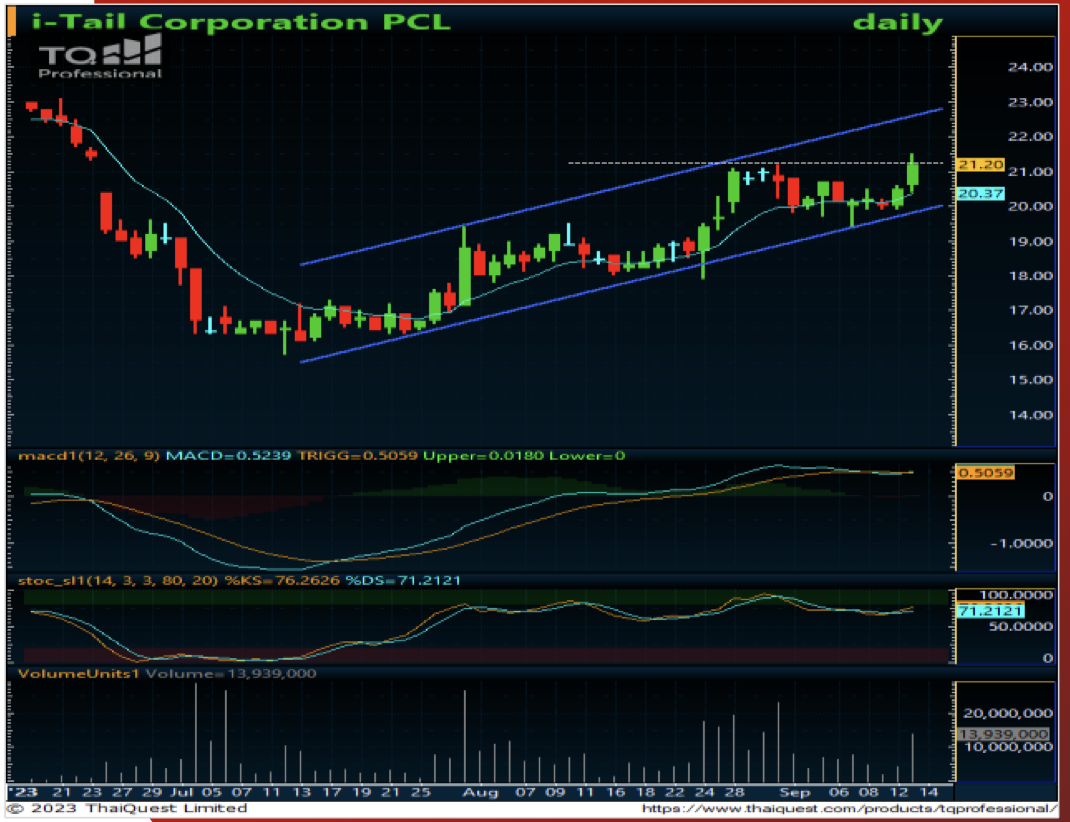Select the orange 0.5059 MACD value tag
1070x822 pixels.
pos(985,473)
